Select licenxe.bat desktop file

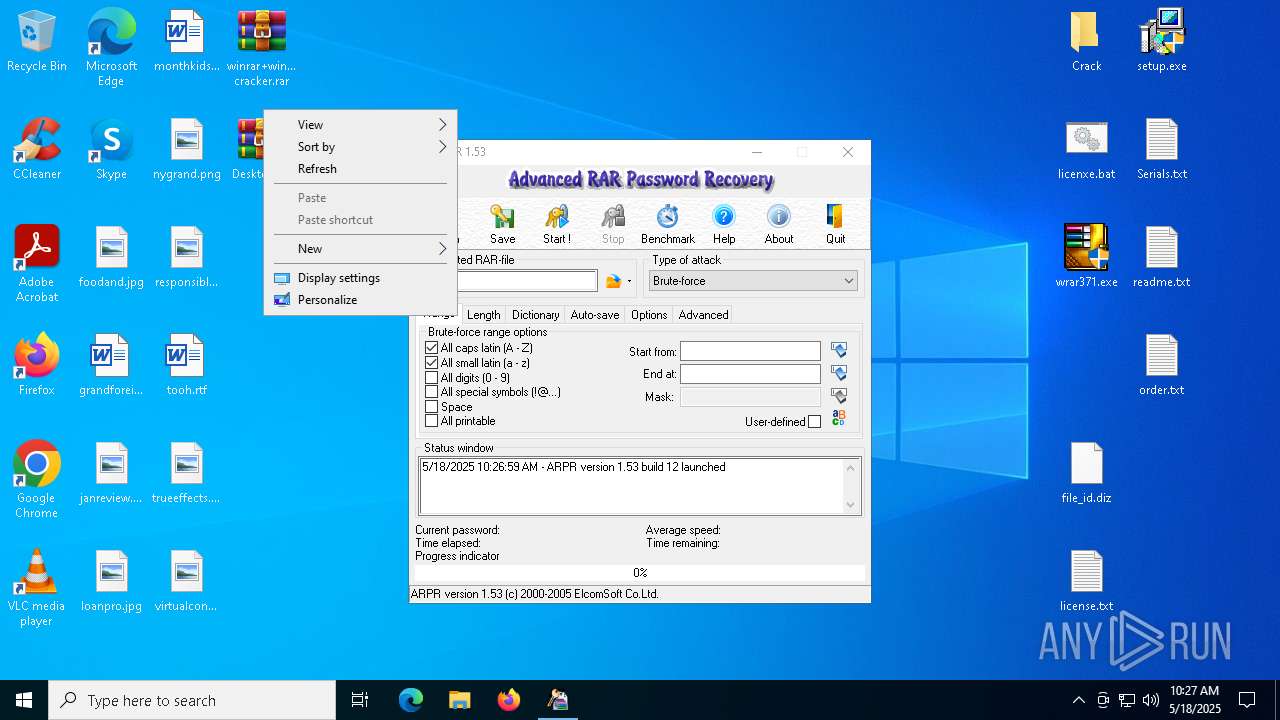1086,150
